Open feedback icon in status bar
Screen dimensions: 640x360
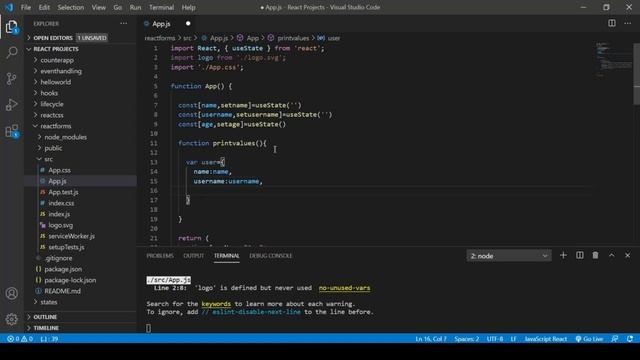pyautogui.click(x=615, y=339)
